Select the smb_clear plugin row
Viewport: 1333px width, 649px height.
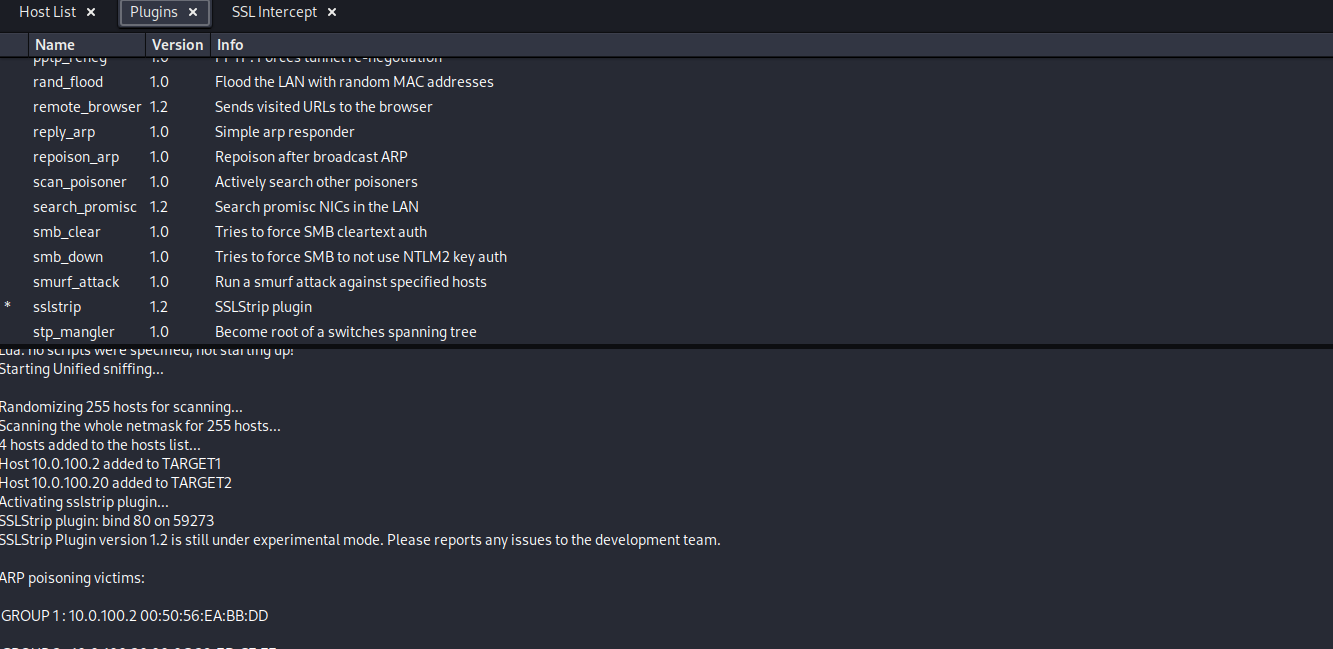pos(66,232)
